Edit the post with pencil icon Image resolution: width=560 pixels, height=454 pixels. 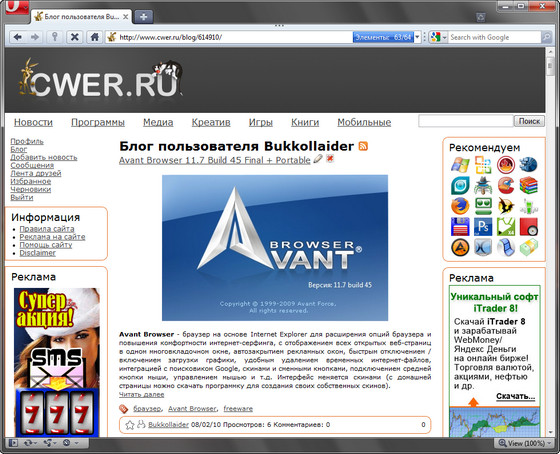[318, 159]
